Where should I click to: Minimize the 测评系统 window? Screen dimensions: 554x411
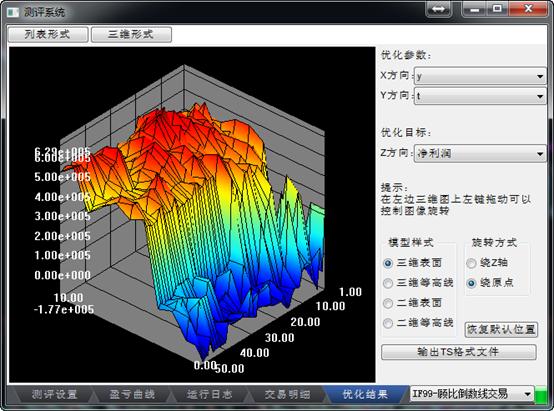click(x=475, y=9)
